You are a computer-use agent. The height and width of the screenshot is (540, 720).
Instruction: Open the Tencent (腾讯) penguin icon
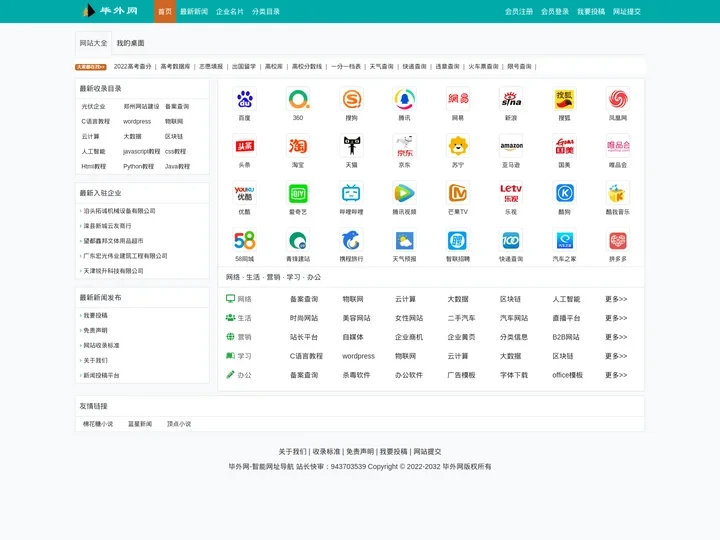coord(405,99)
